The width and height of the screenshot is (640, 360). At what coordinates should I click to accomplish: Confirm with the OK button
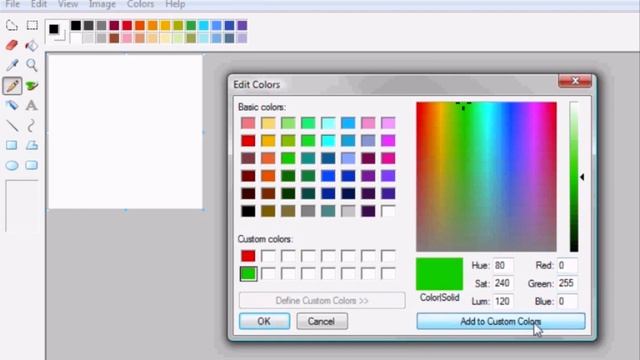(x=264, y=321)
